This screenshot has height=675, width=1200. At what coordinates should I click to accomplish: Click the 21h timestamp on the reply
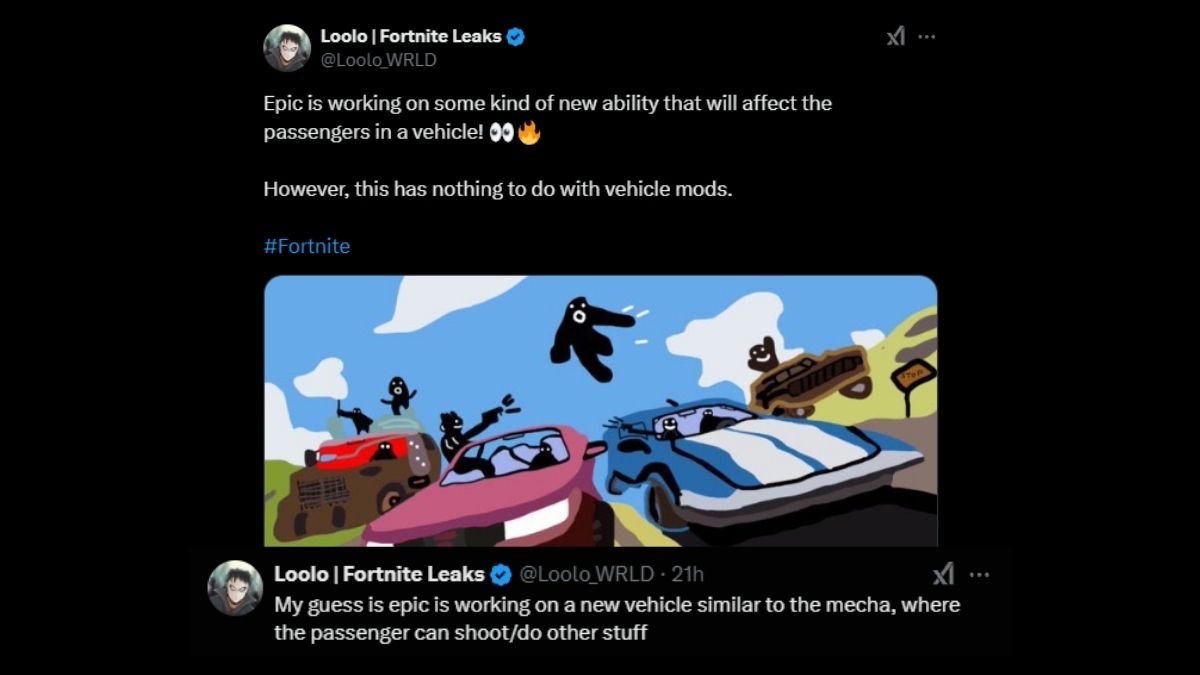tap(688, 574)
